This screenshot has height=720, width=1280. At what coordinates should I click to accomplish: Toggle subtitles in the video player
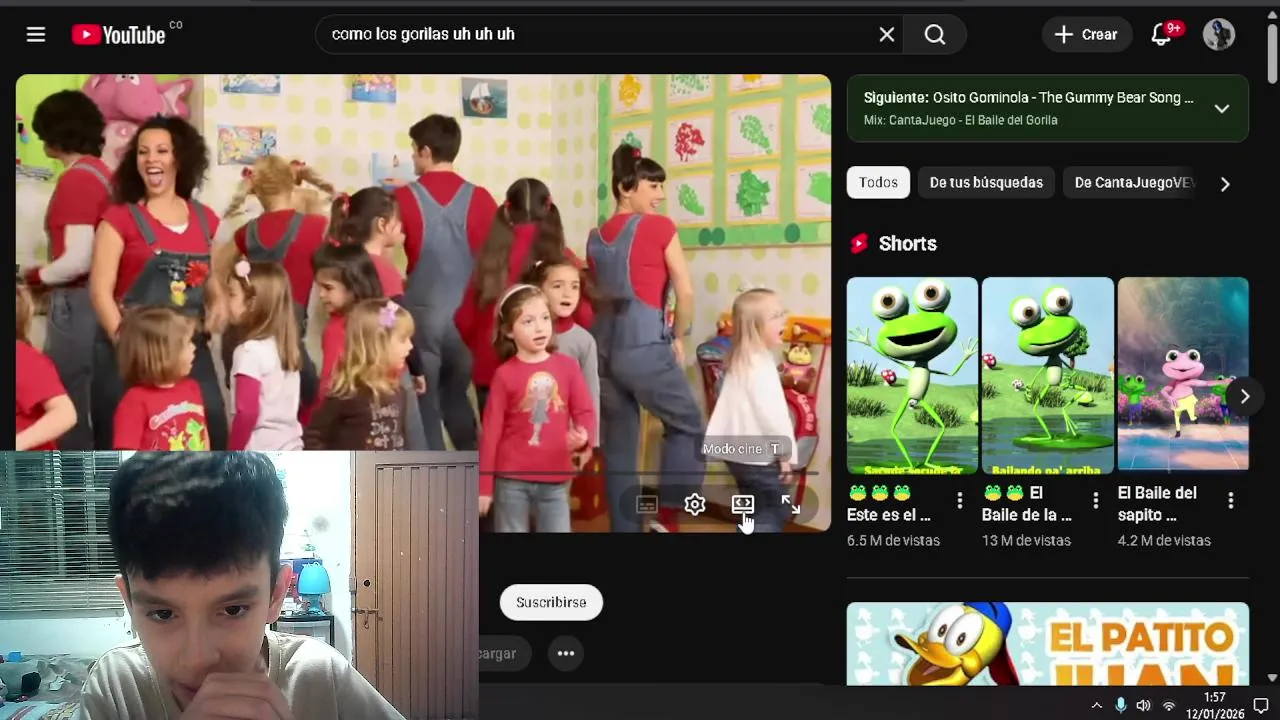647,505
